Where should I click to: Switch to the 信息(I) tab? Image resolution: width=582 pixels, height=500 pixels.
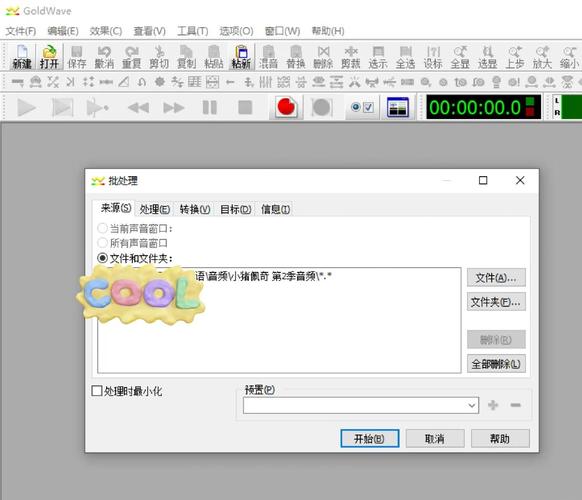(x=275, y=209)
